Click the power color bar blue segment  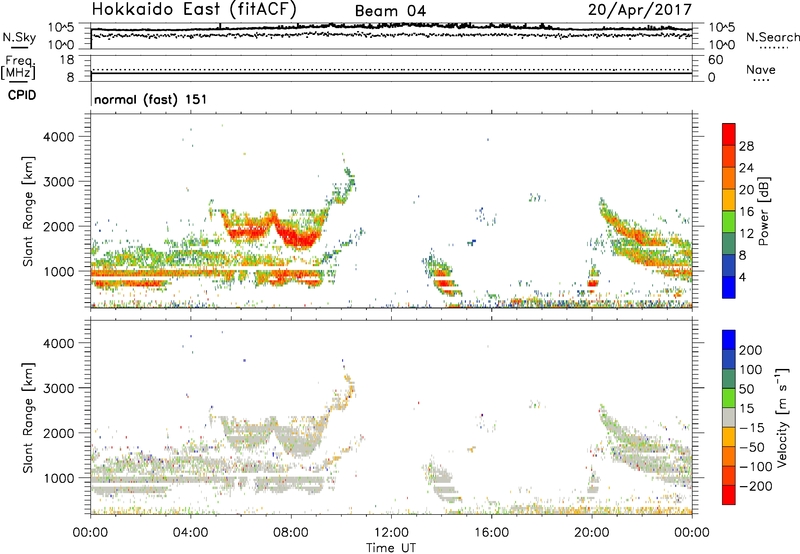tap(729, 287)
